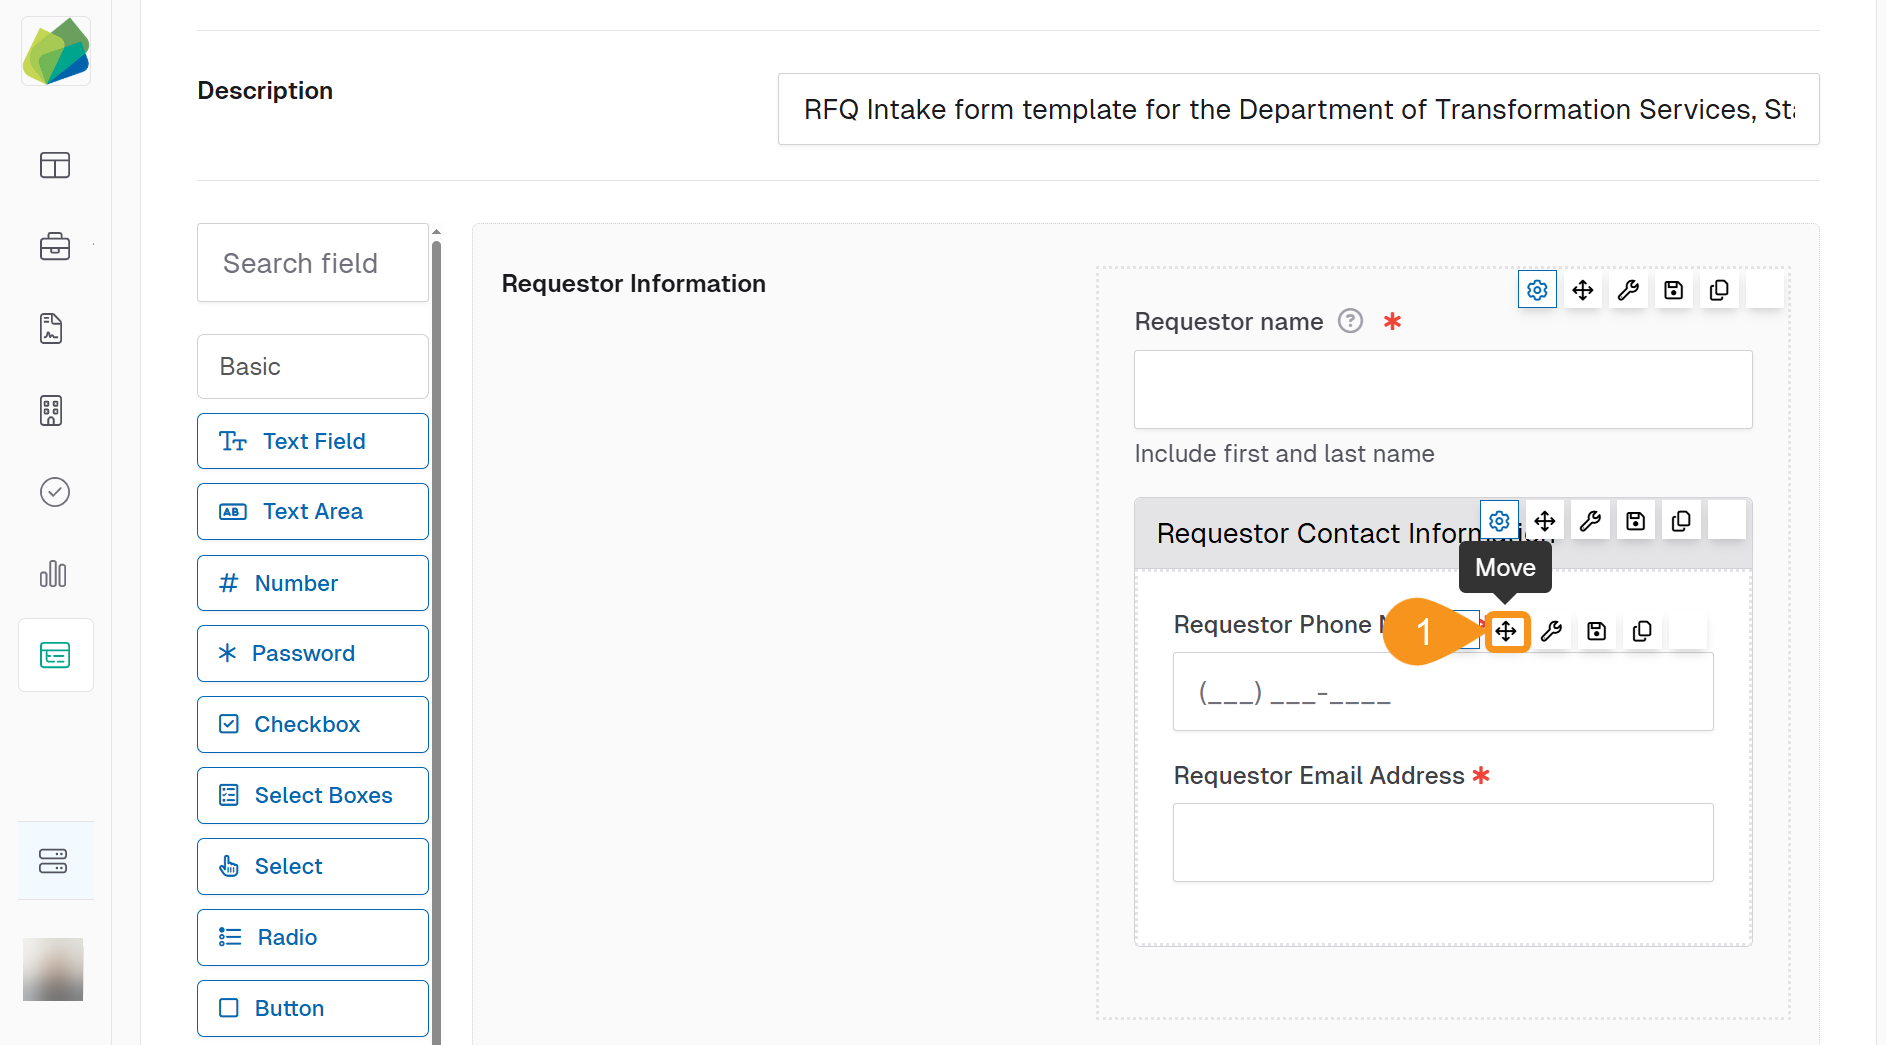Image resolution: width=1886 pixels, height=1045 pixels.
Task: Click the checkmark circle icon in sidebar
Action: coord(54,492)
